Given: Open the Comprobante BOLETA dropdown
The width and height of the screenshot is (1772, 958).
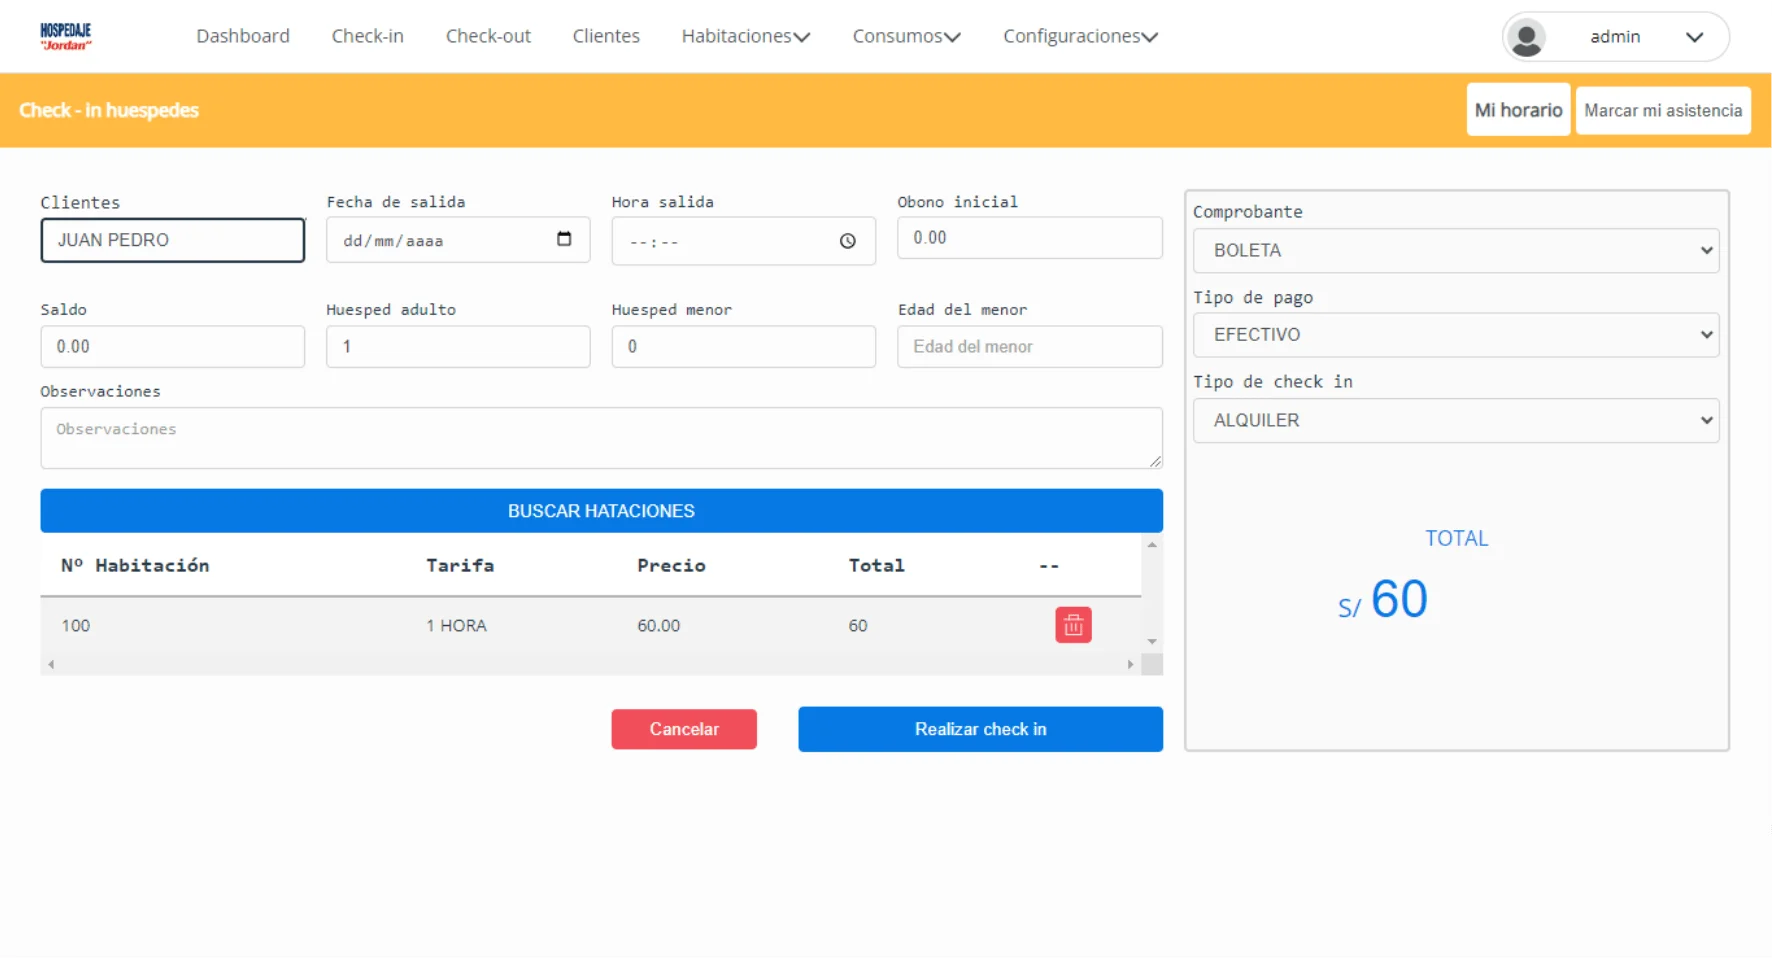Looking at the screenshot, I should tap(1456, 250).
